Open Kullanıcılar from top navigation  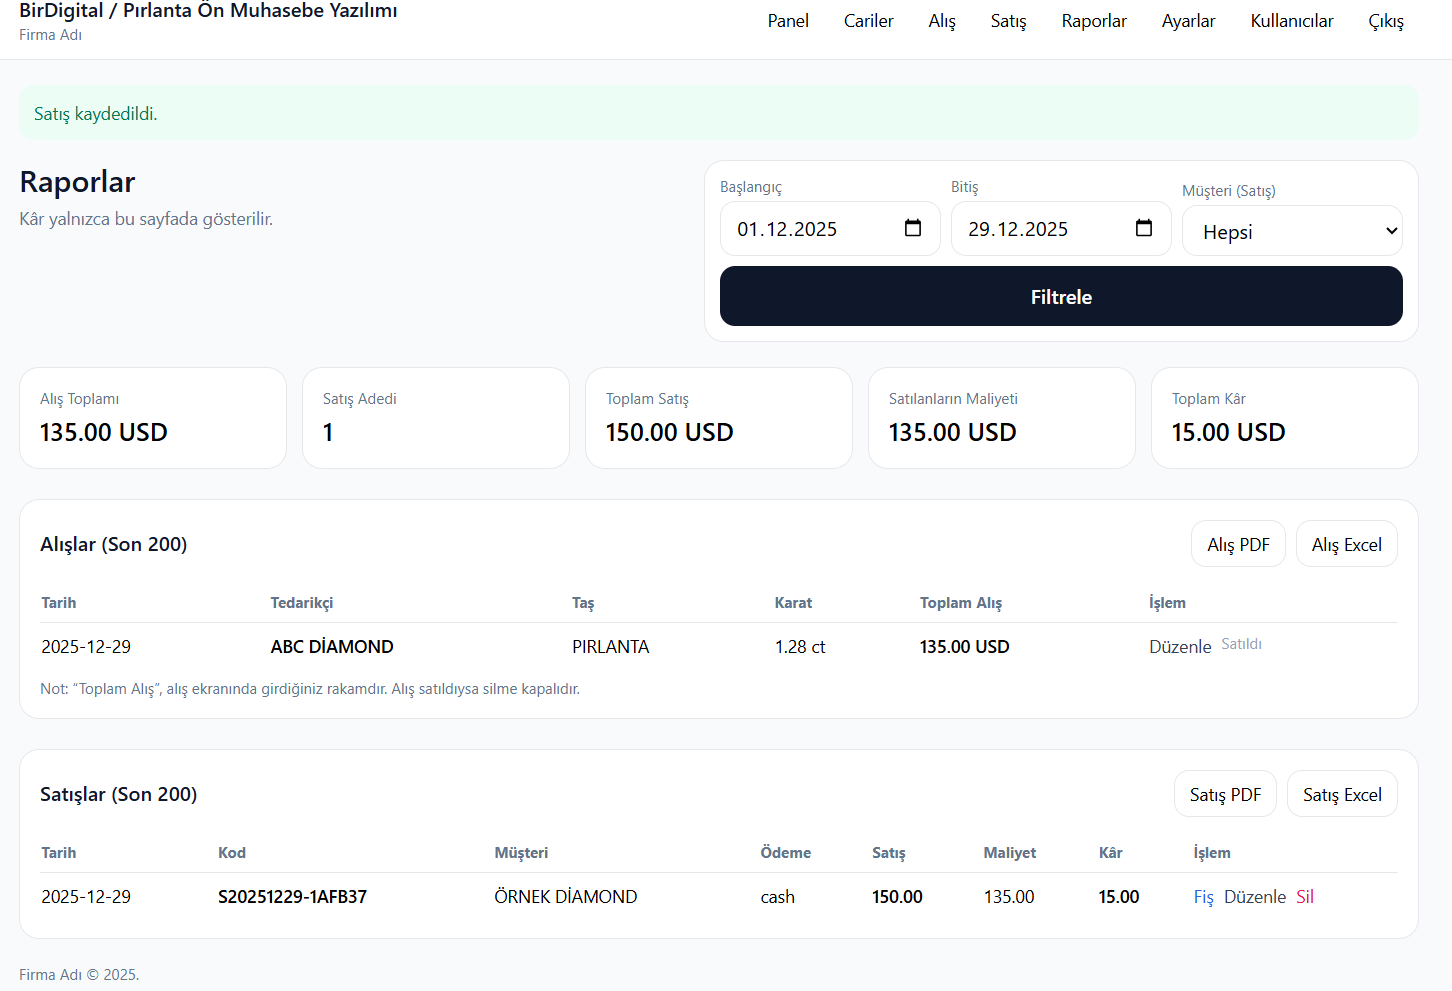(x=1291, y=21)
